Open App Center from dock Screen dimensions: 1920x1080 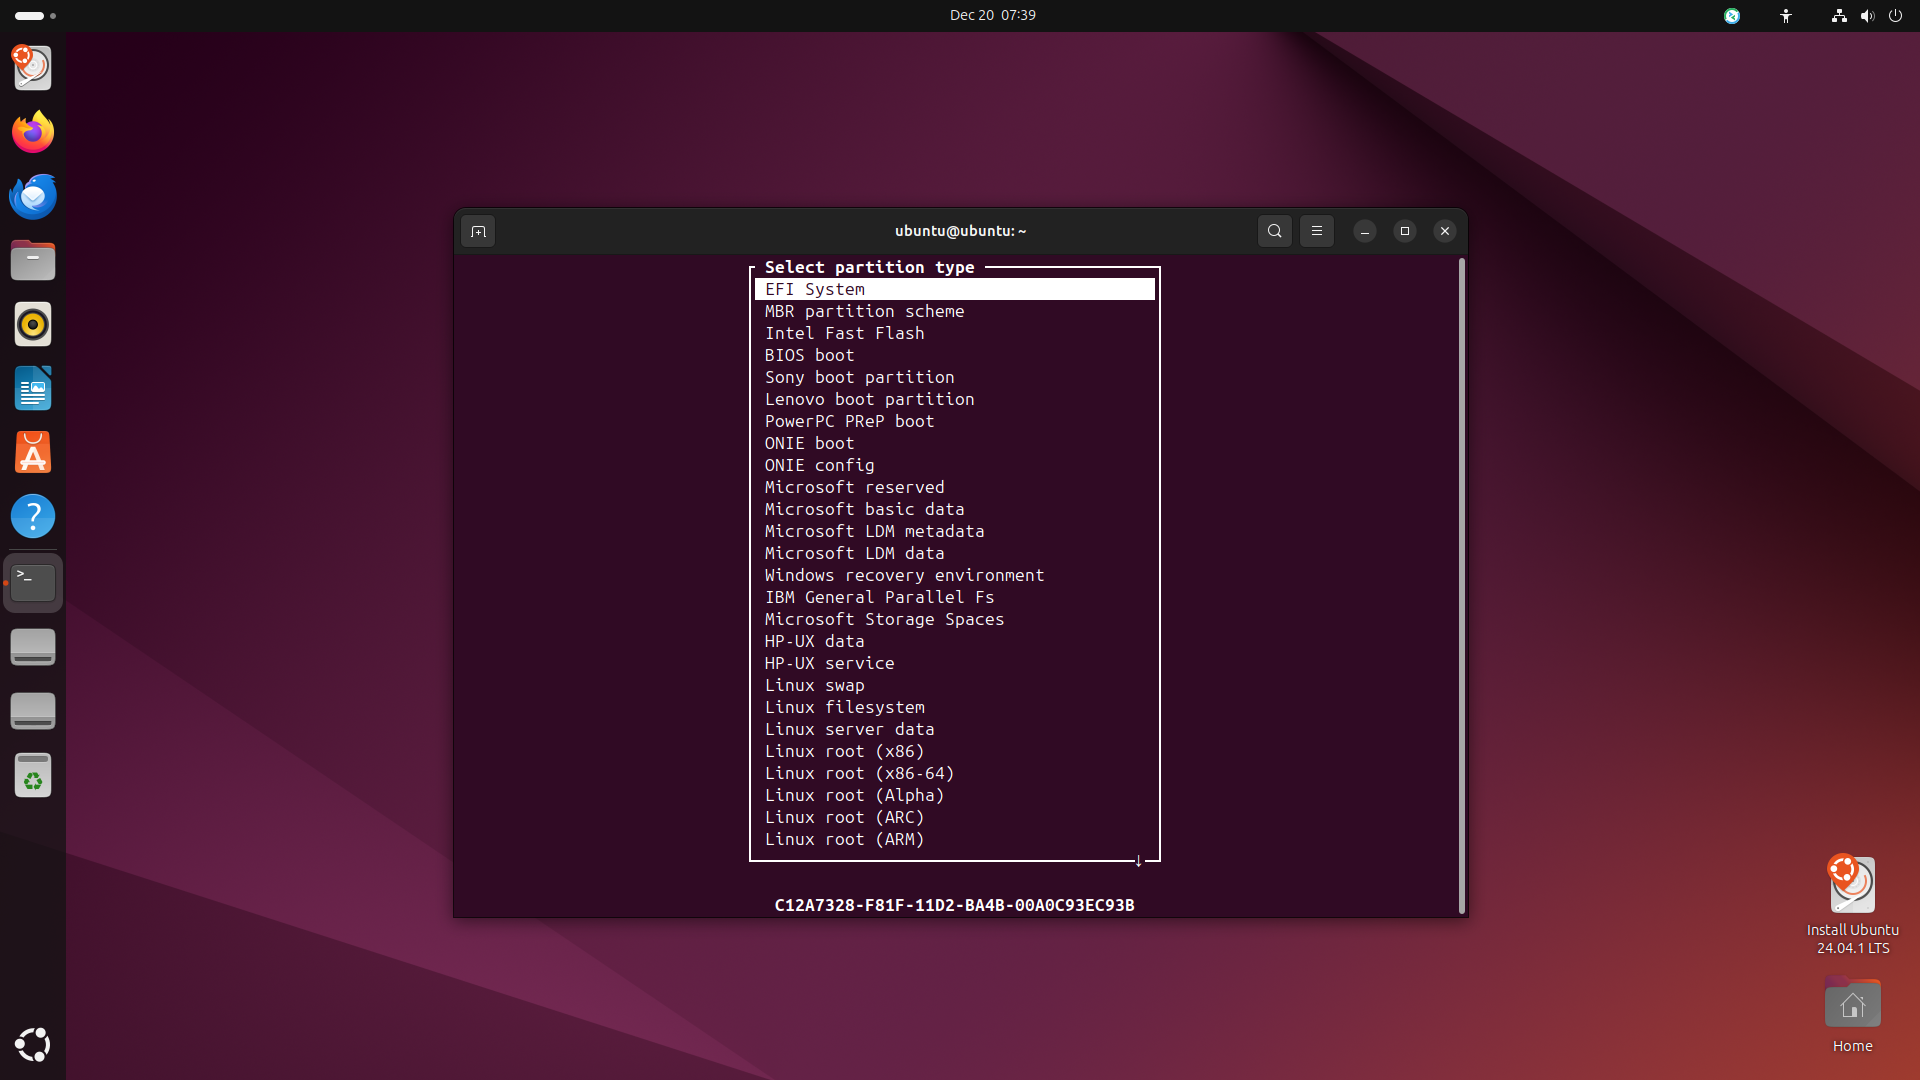point(33,452)
